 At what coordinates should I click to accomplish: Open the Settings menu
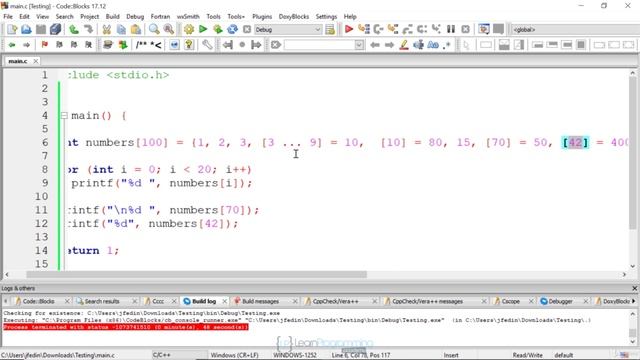[x=327, y=17]
